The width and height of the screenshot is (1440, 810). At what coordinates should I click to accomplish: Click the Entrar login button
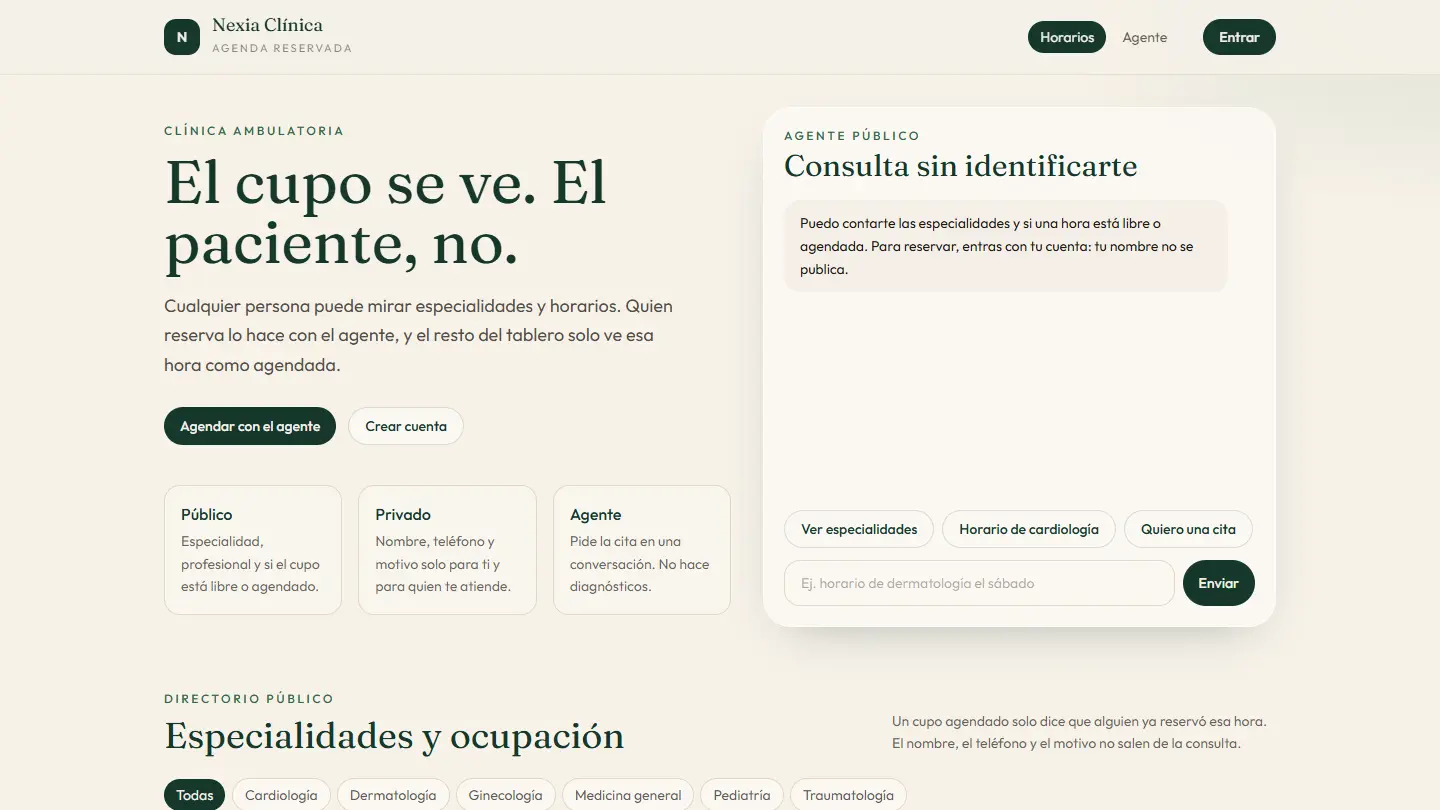(1239, 37)
